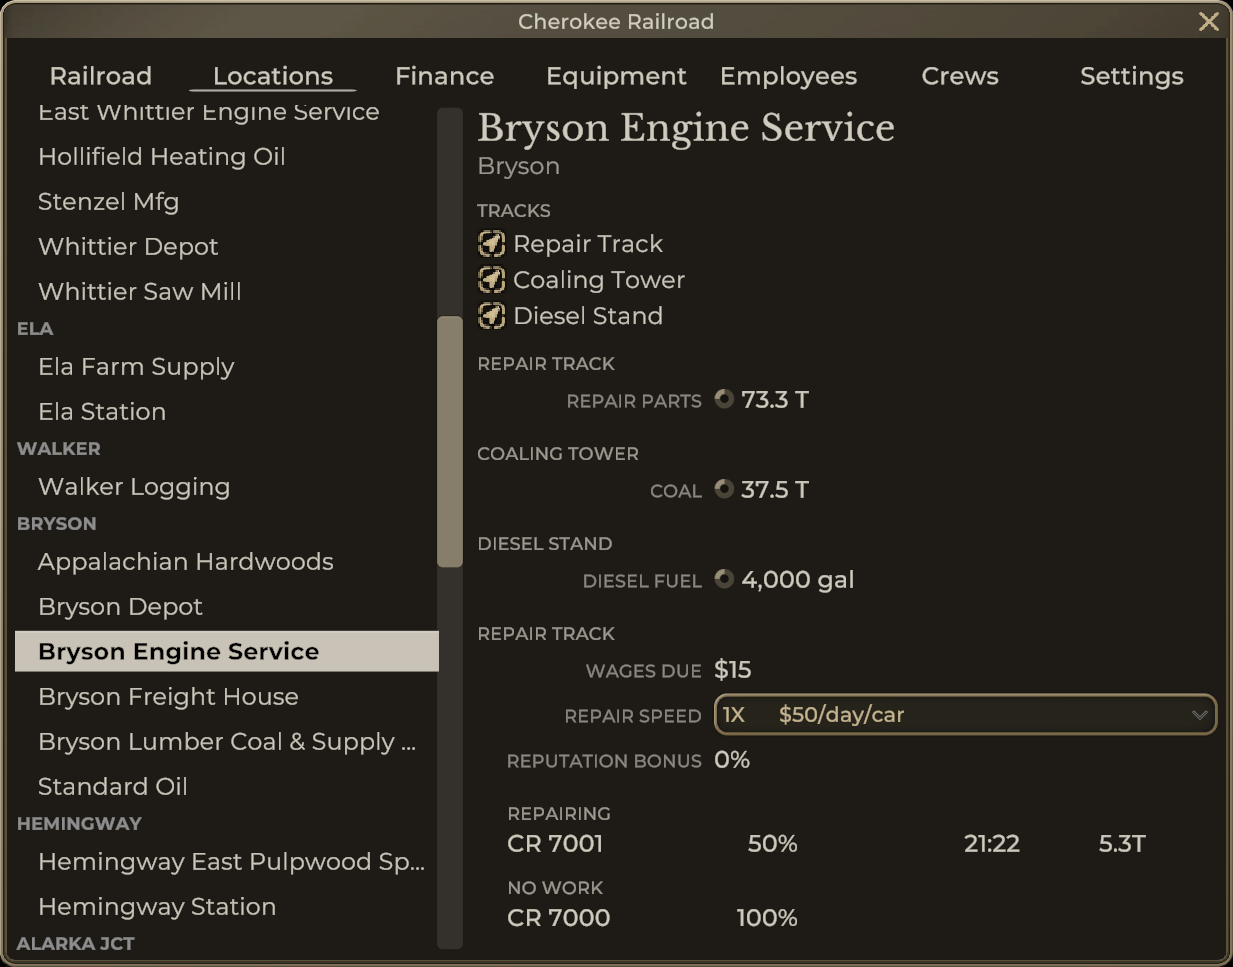Image resolution: width=1233 pixels, height=967 pixels.
Task: Select Bryson Engine Service in list
Action: pos(226,651)
